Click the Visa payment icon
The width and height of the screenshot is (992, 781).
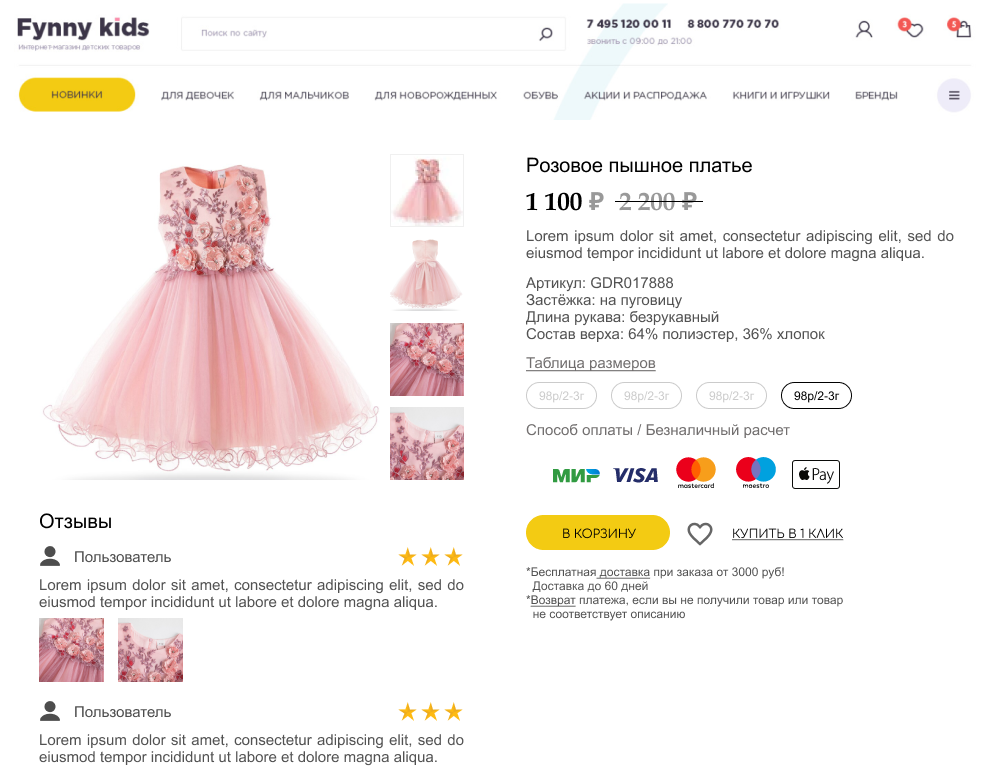[636, 475]
